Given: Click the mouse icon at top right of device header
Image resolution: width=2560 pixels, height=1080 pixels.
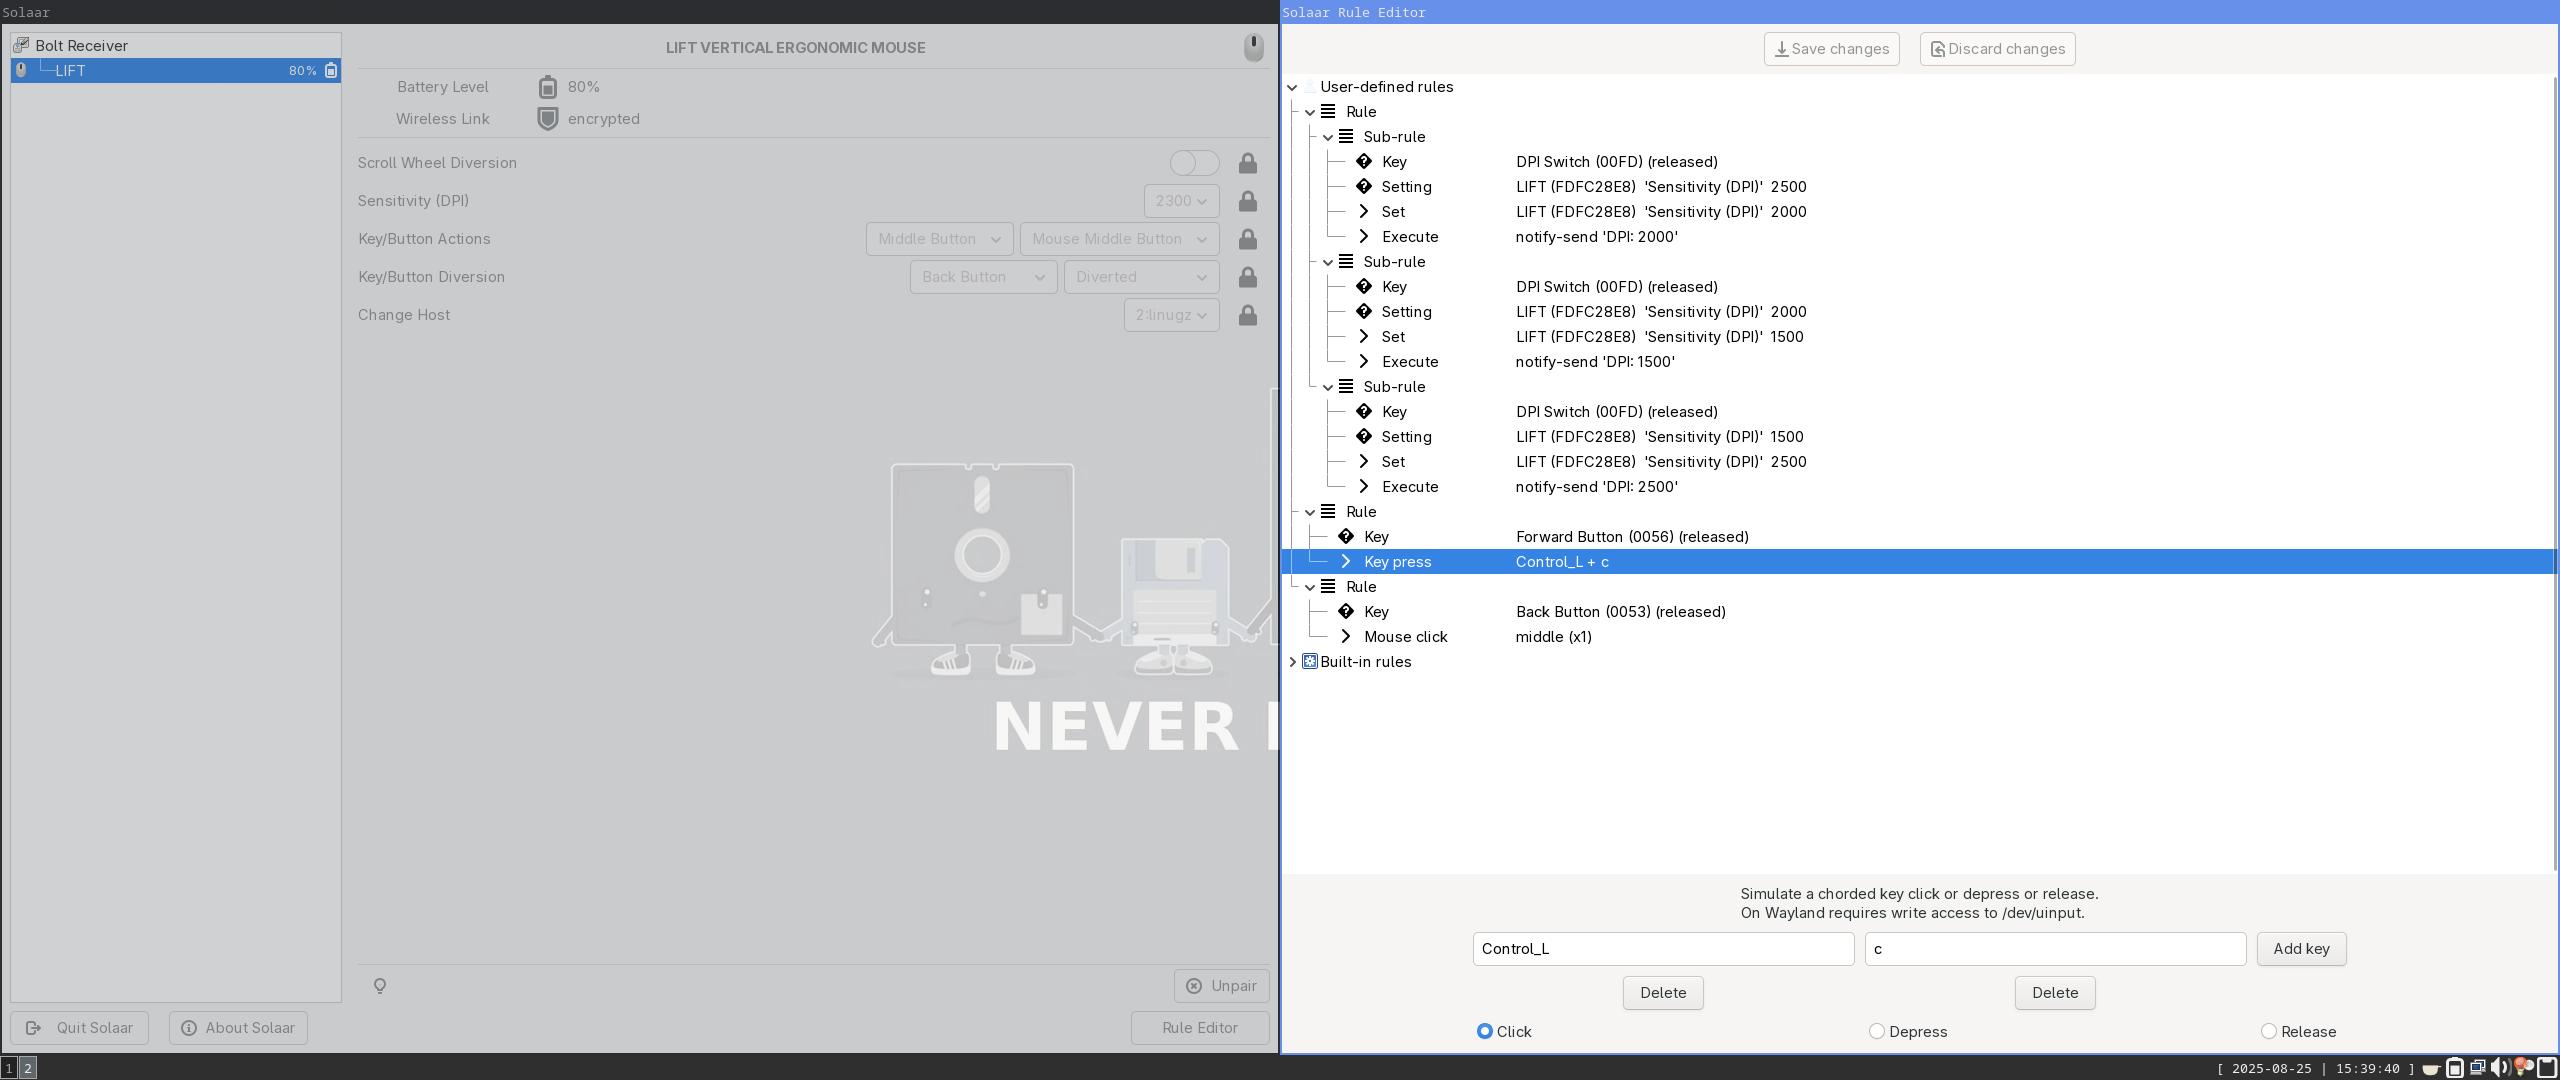Looking at the screenshot, I should pyautogui.click(x=1253, y=47).
